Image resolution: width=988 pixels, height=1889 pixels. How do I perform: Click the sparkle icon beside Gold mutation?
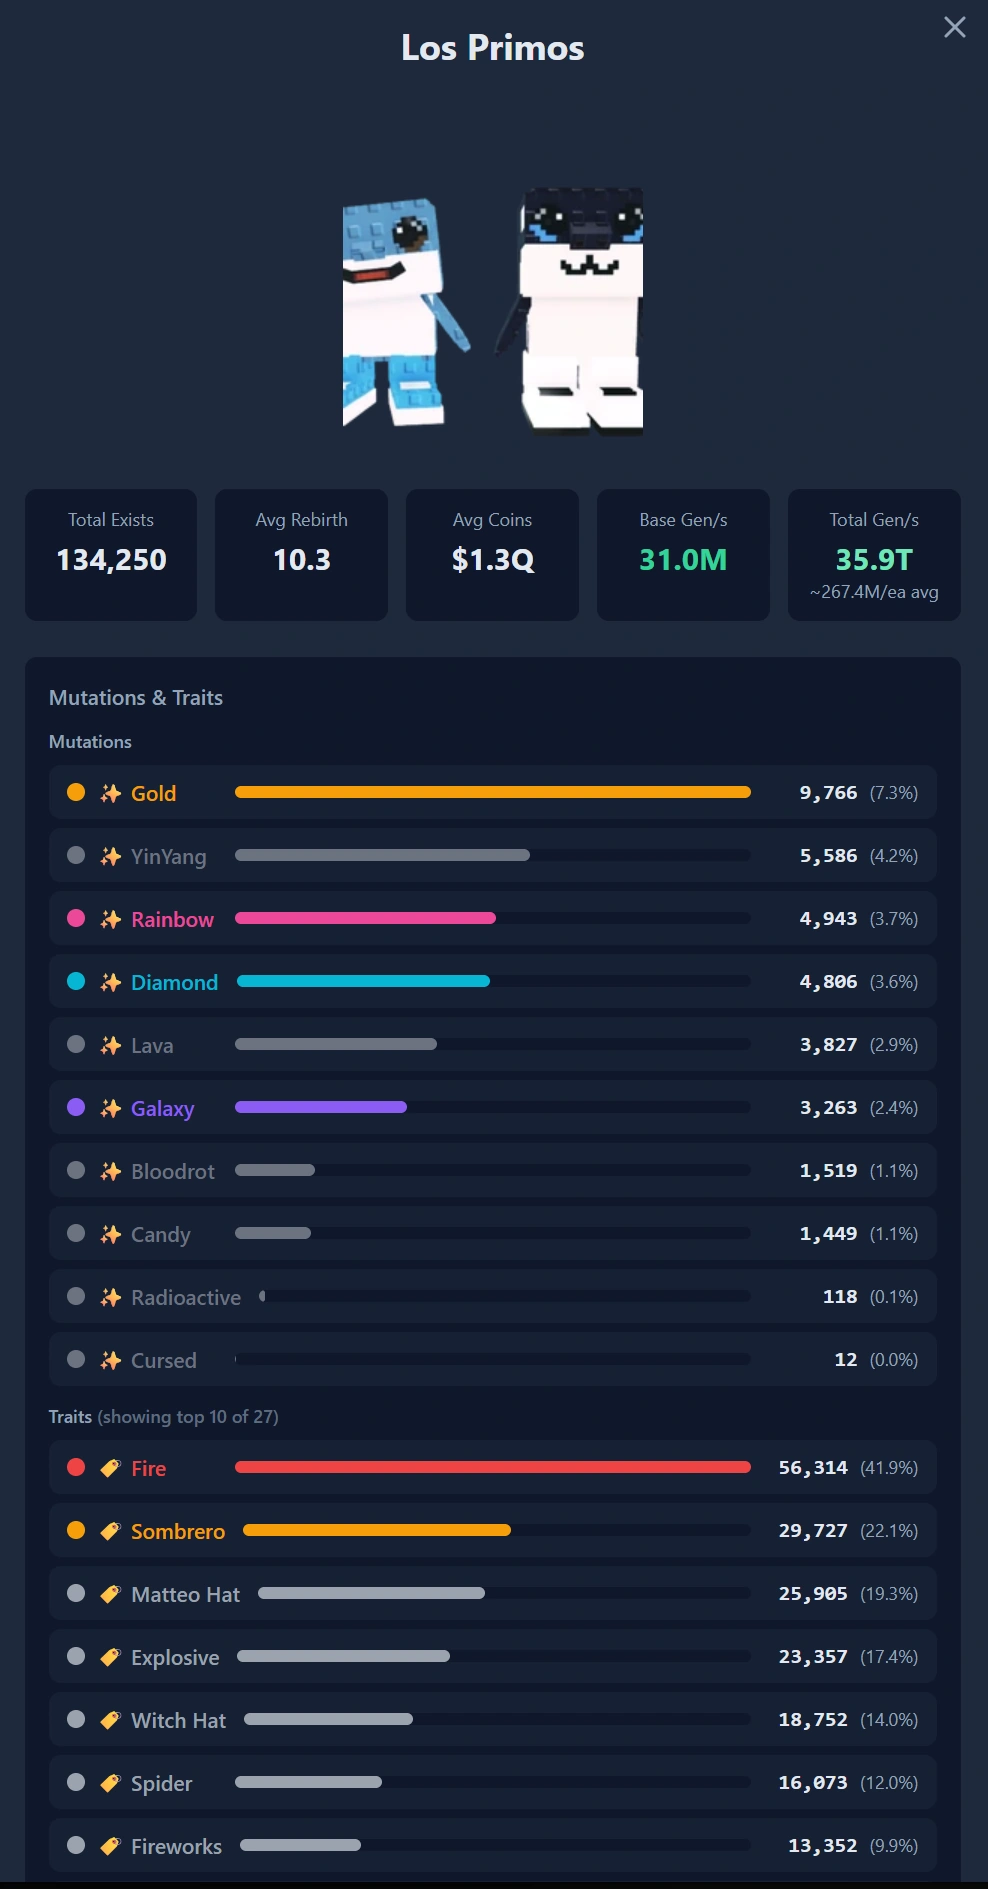click(111, 794)
